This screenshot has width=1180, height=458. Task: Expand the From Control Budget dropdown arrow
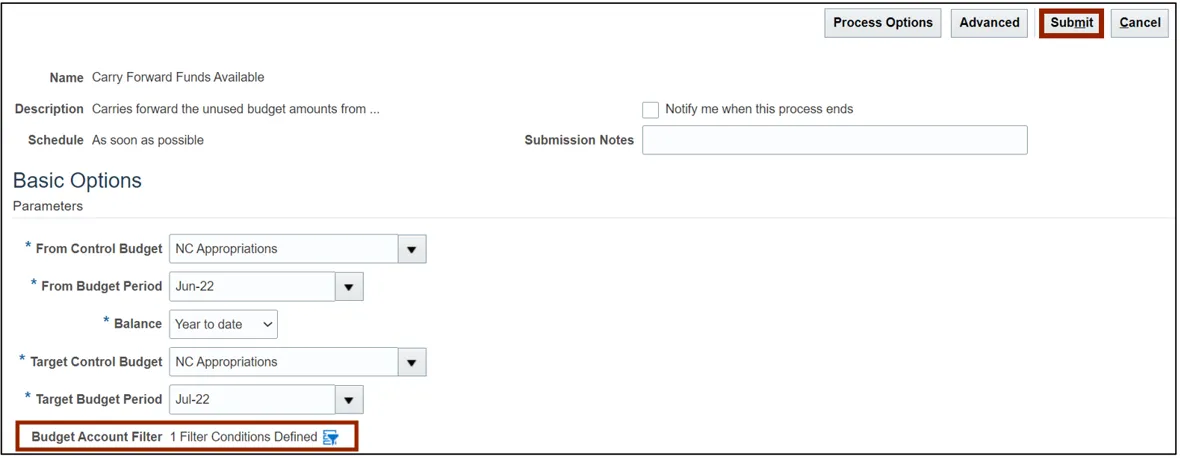point(412,249)
